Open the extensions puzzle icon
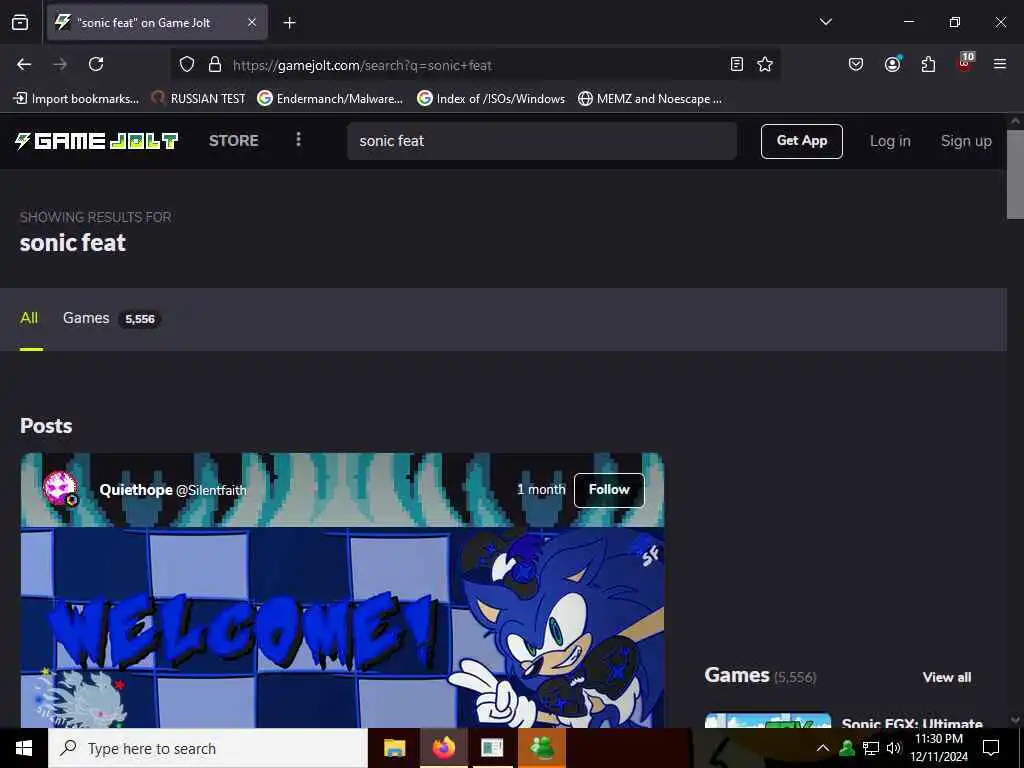 coord(928,64)
